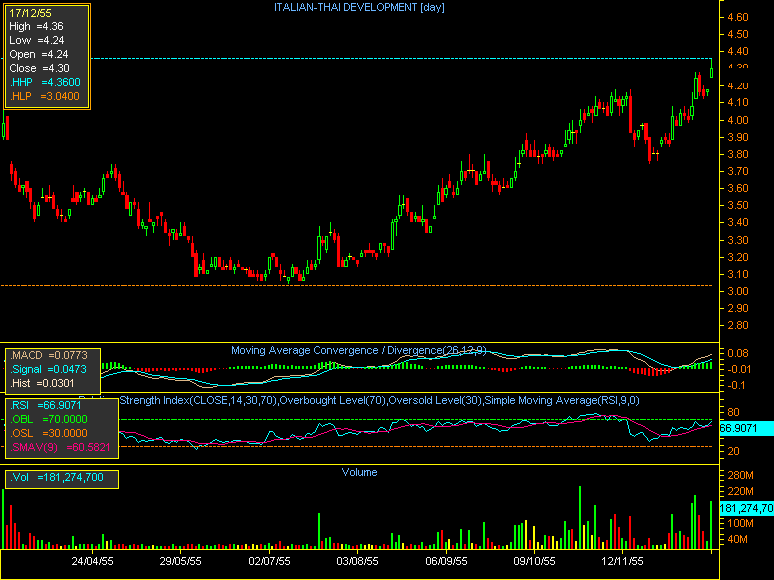Click the orange dashed HLP low line
Viewport: 774px width, 580px height.
pyautogui.click(x=355, y=285)
